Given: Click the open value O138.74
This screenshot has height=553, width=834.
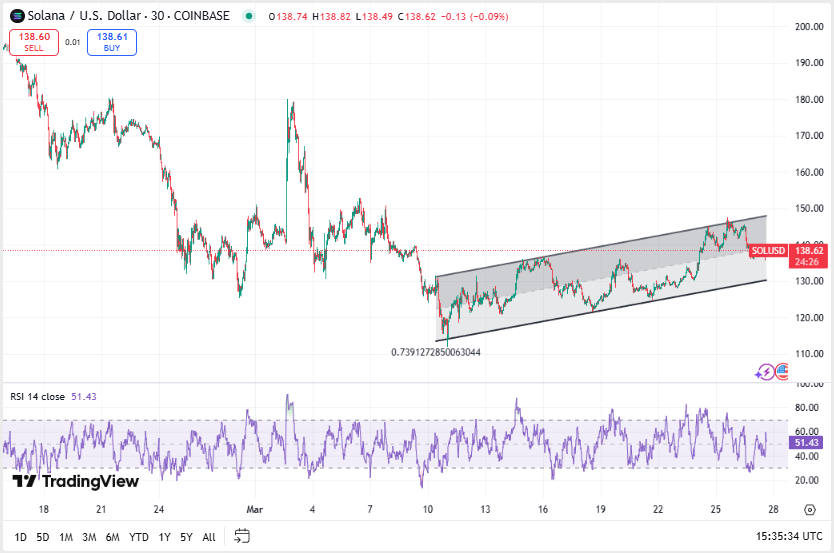Looking at the screenshot, I should [288, 16].
